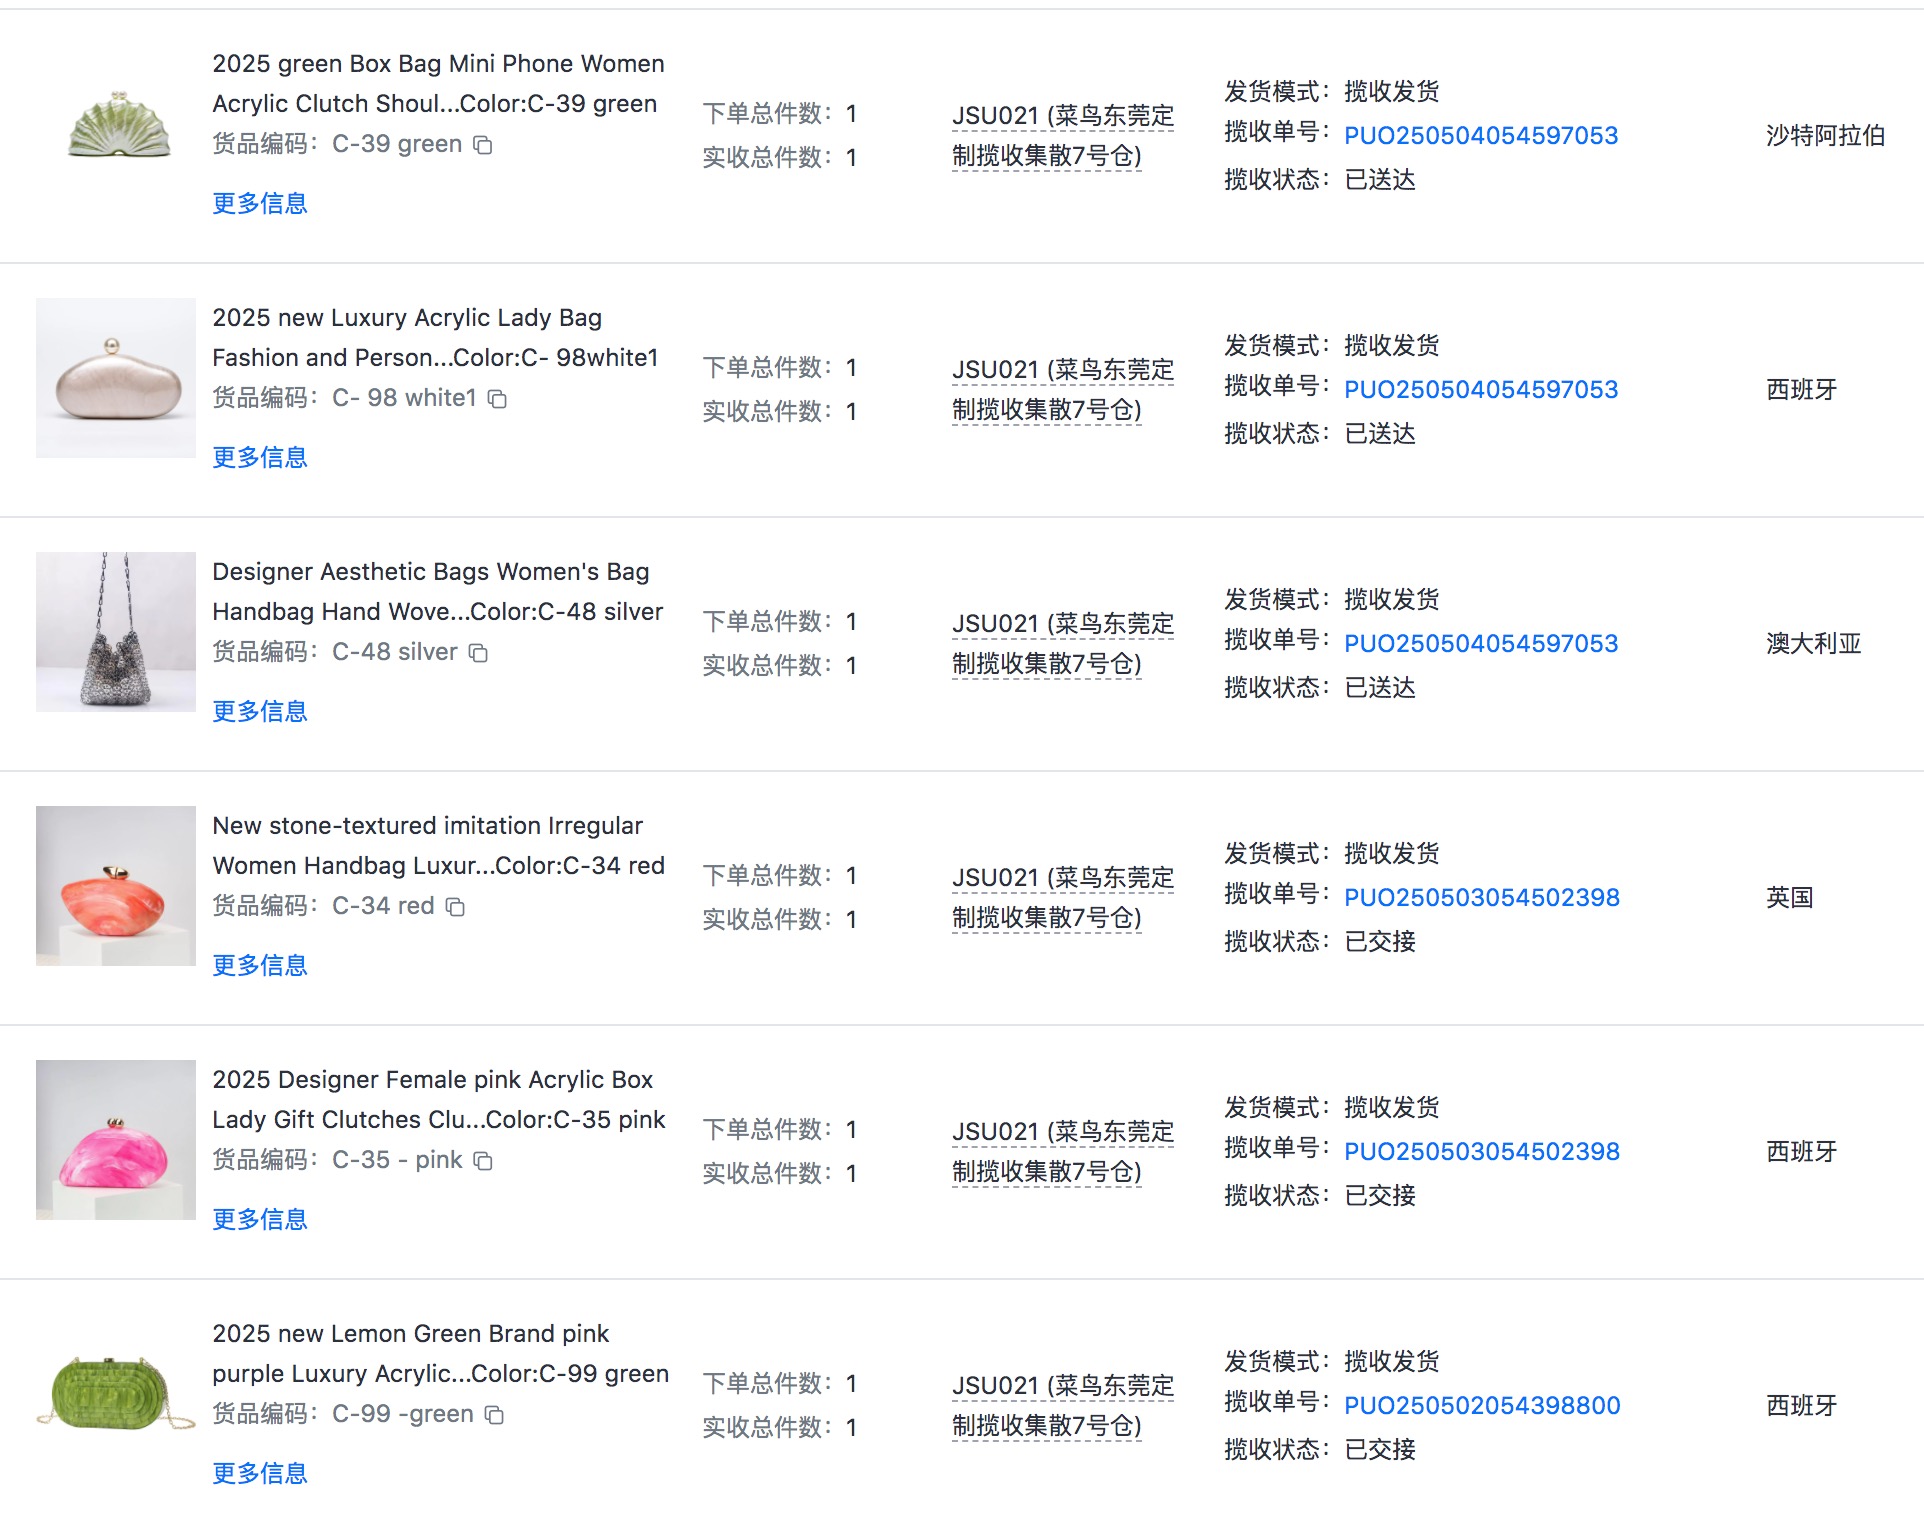
Task: Copy product code C-48 silver
Action: (x=479, y=653)
